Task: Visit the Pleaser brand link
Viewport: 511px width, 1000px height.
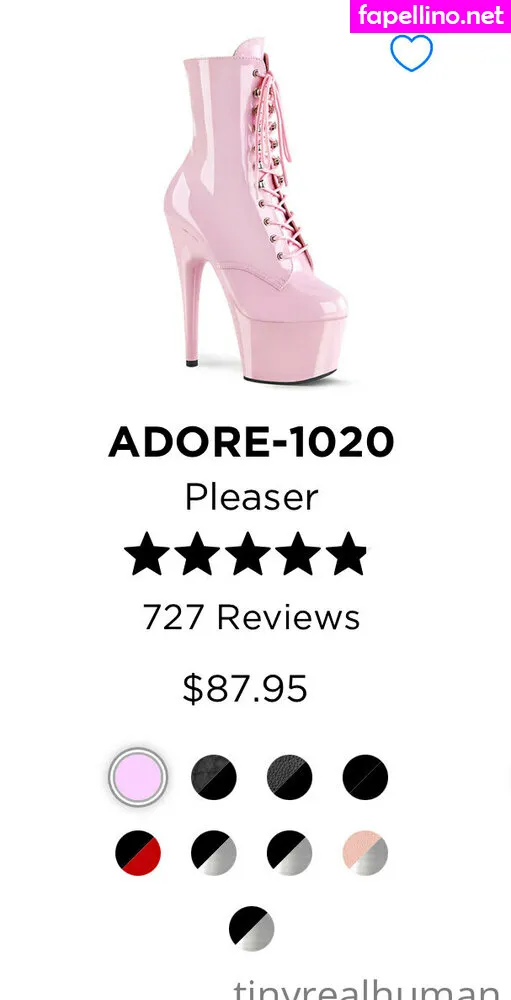Action: 251,497
